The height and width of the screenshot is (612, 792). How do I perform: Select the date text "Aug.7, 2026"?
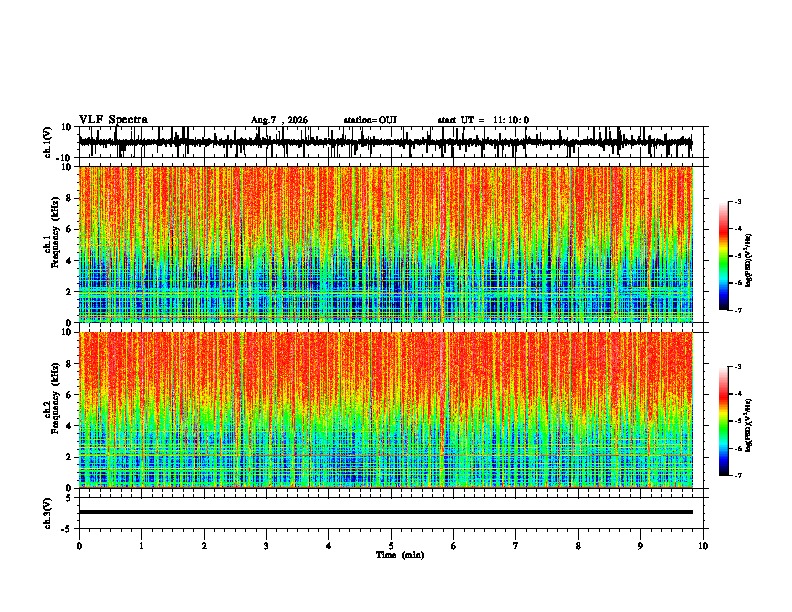tap(279, 120)
